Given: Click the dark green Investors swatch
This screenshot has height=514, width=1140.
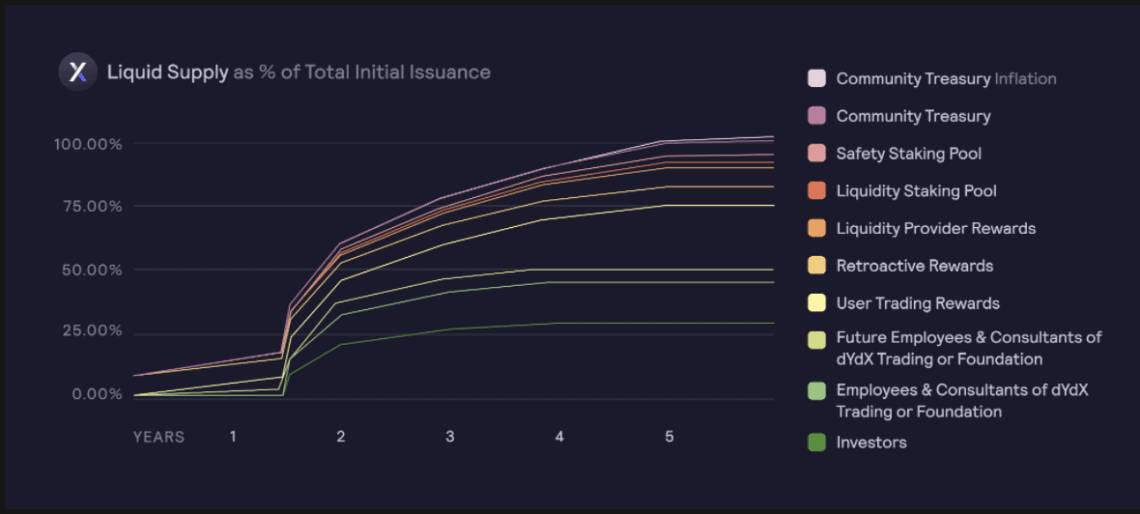Looking at the screenshot, I should point(816,442).
